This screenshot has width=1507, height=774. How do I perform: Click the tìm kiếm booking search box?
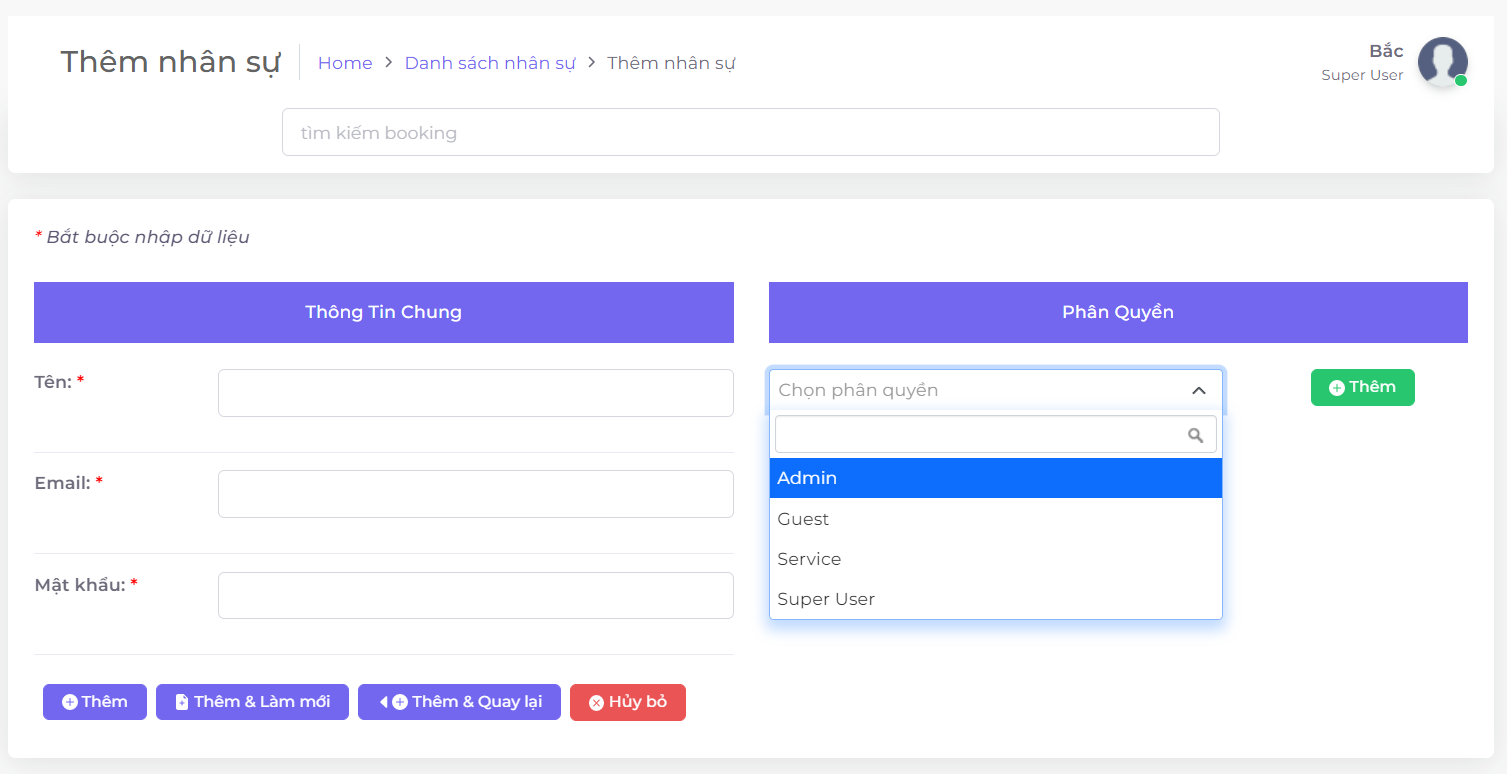click(x=750, y=132)
